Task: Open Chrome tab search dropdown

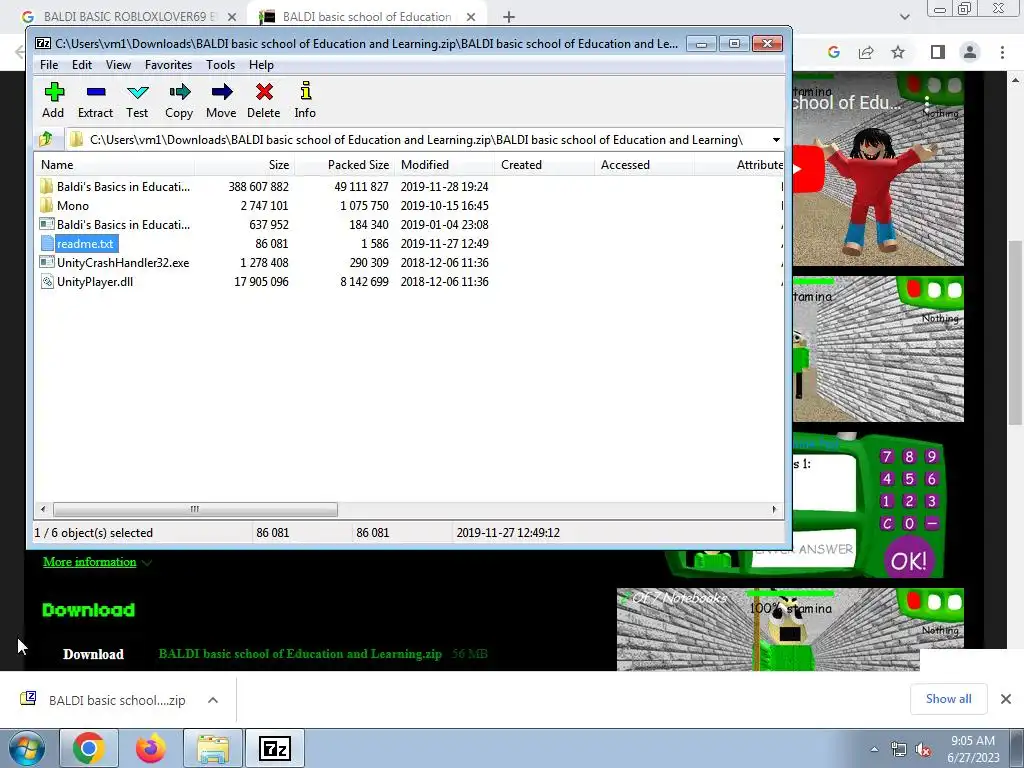Action: [x=904, y=17]
